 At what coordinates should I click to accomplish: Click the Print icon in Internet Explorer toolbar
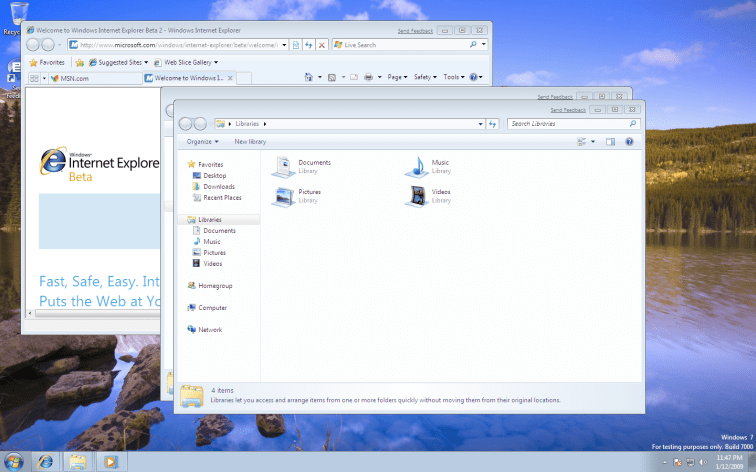click(x=368, y=77)
